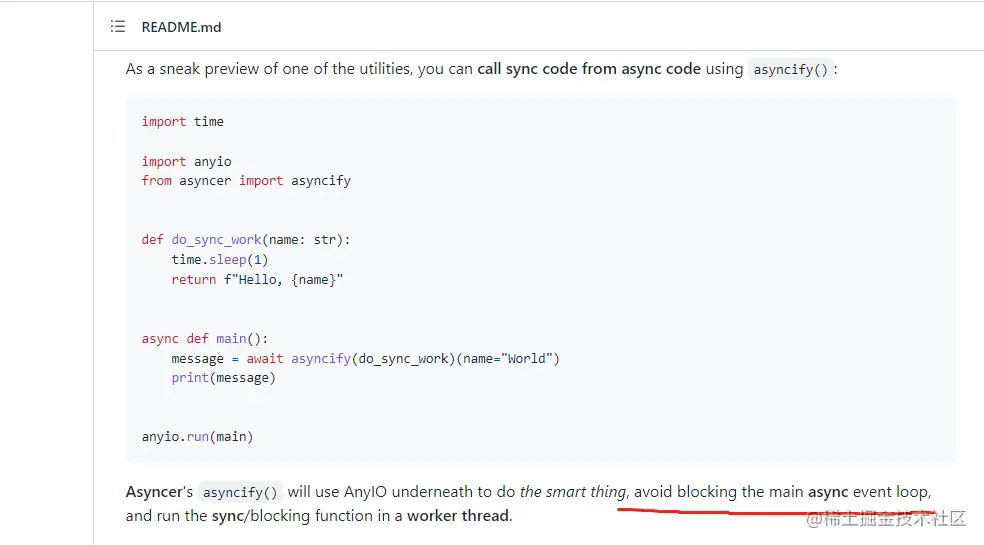Click the README.md file title

pyautogui.click(x=181, y=27)
